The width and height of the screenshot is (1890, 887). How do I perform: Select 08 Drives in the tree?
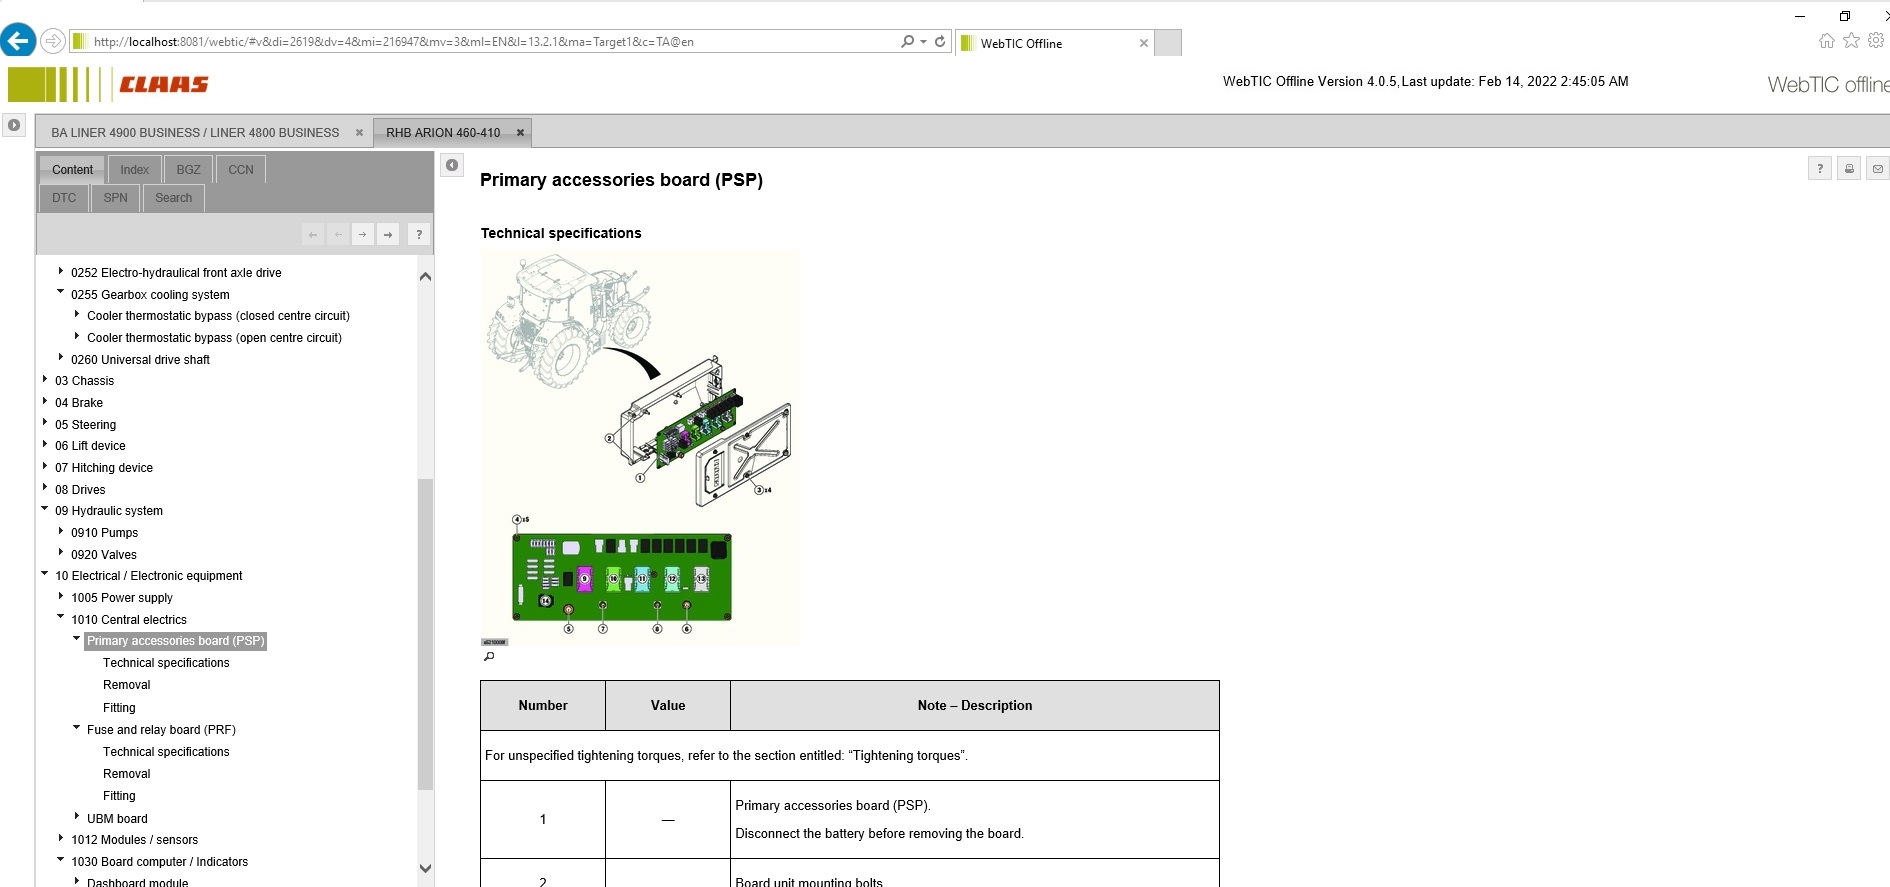coord(80,490)
